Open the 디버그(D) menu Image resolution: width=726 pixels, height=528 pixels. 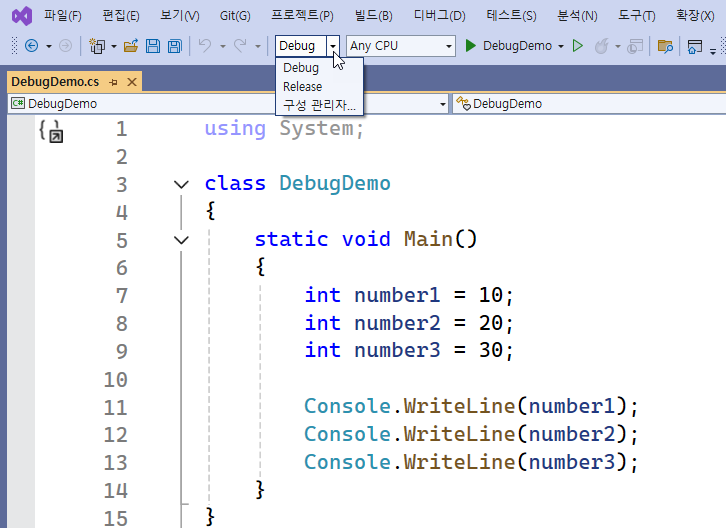click(439, 16)
